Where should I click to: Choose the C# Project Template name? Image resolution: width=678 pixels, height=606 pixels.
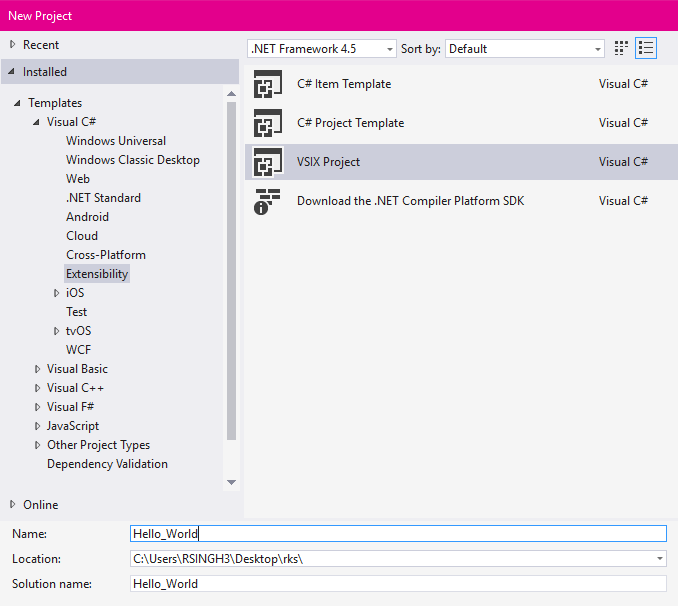[351, 123]
